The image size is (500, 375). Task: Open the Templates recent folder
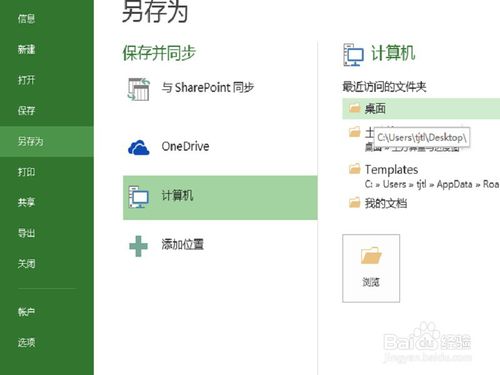391,170
